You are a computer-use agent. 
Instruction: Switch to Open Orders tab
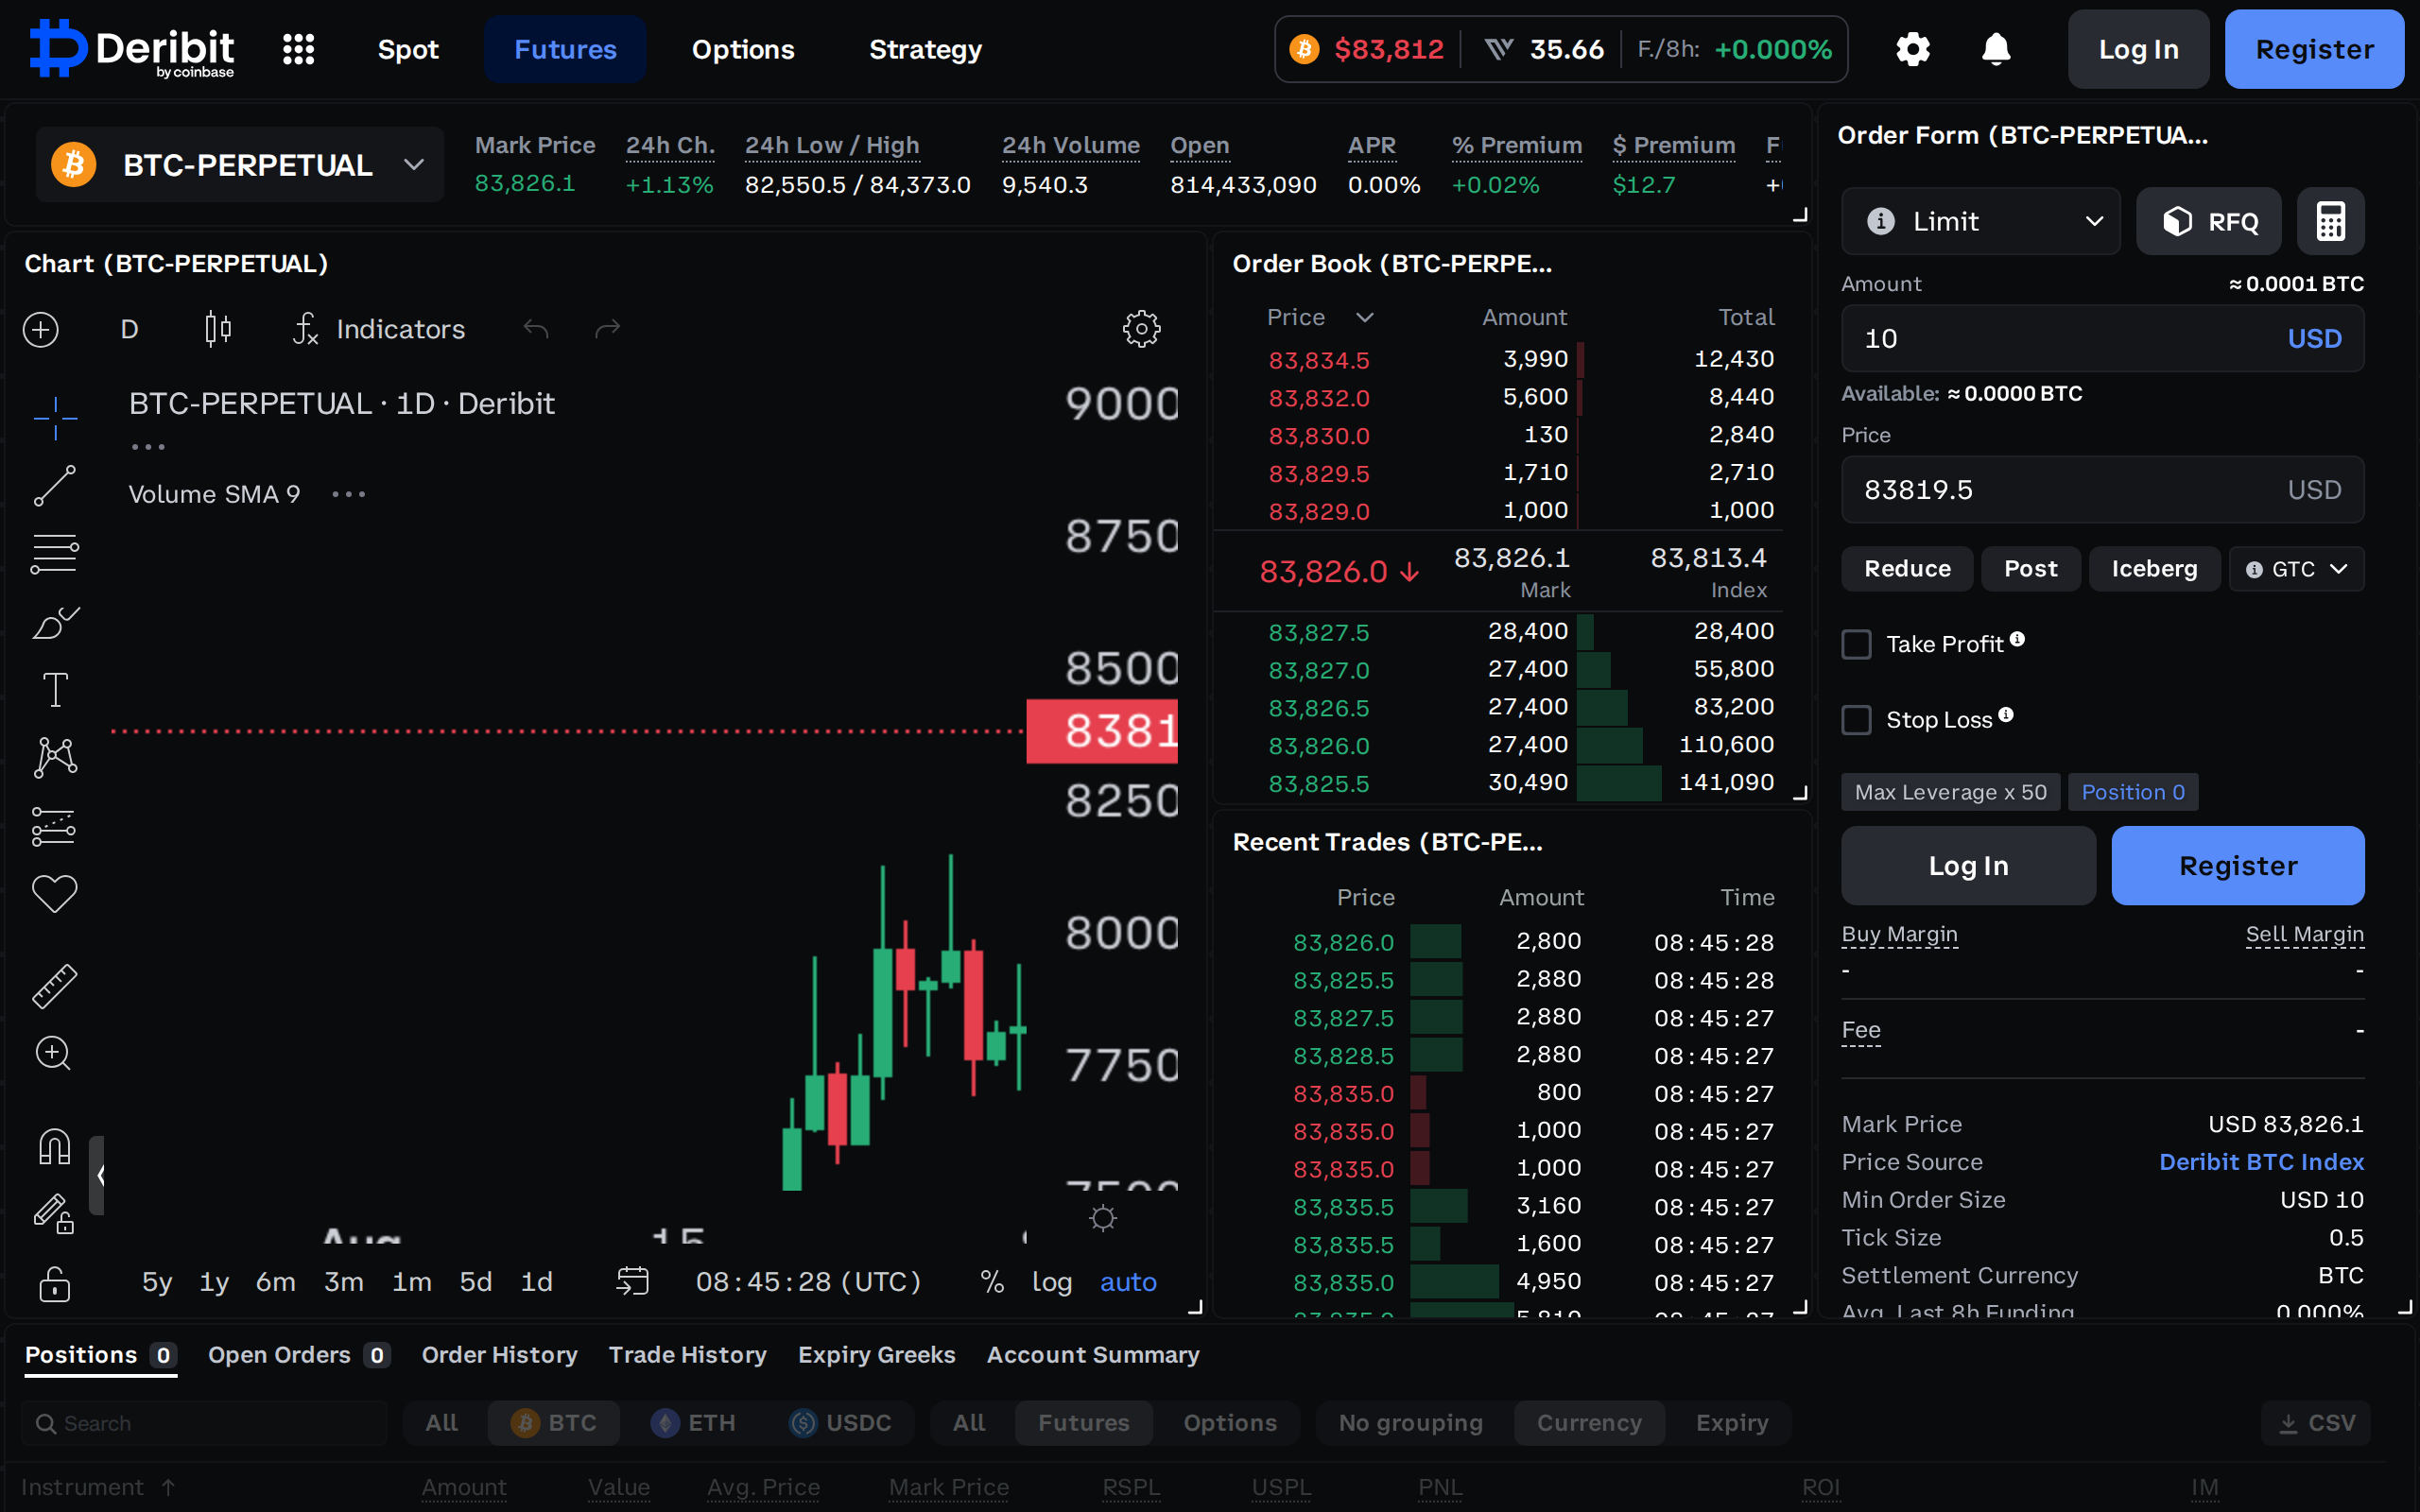tap(298, 1355)
